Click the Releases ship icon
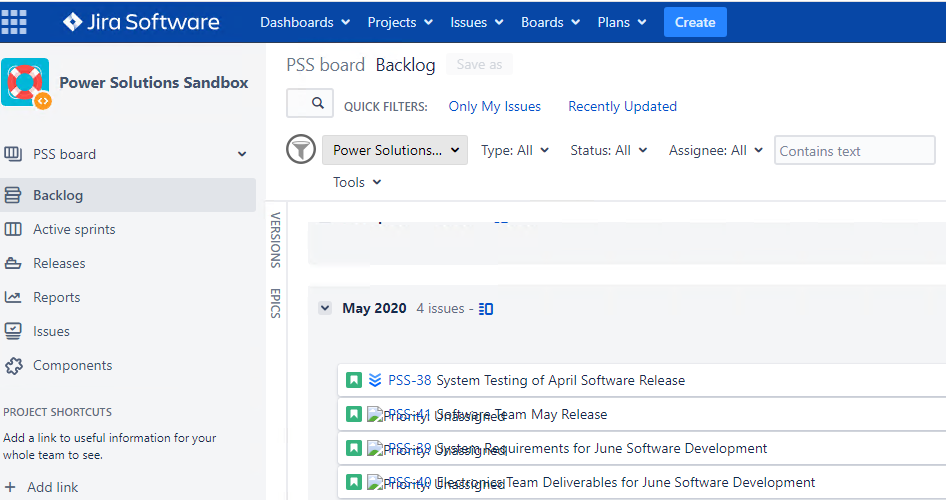 pos(13,263)
